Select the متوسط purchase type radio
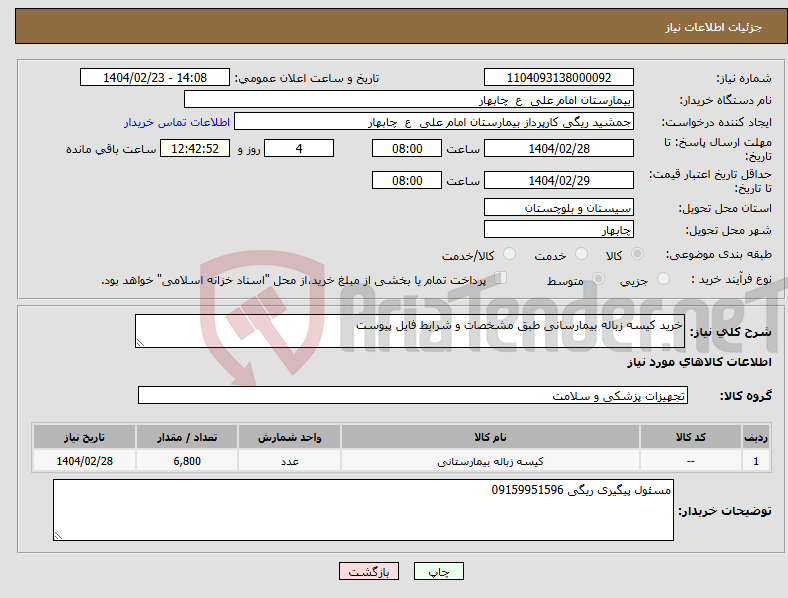788x598 pixels. [598, 278]
